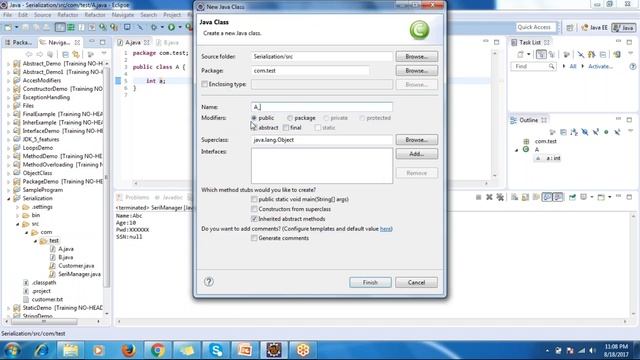
Task: Click the Name input field
Action: coord(322,107)
